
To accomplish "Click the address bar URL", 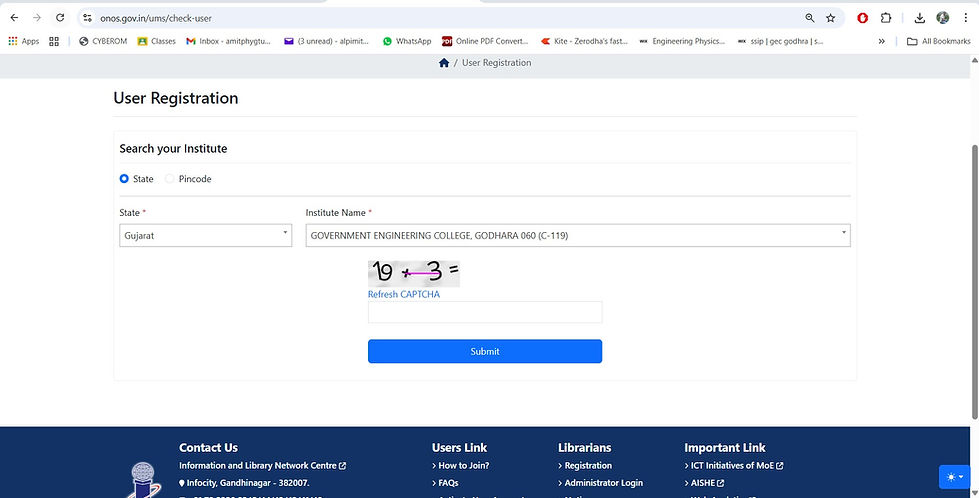I will (156, 18).
